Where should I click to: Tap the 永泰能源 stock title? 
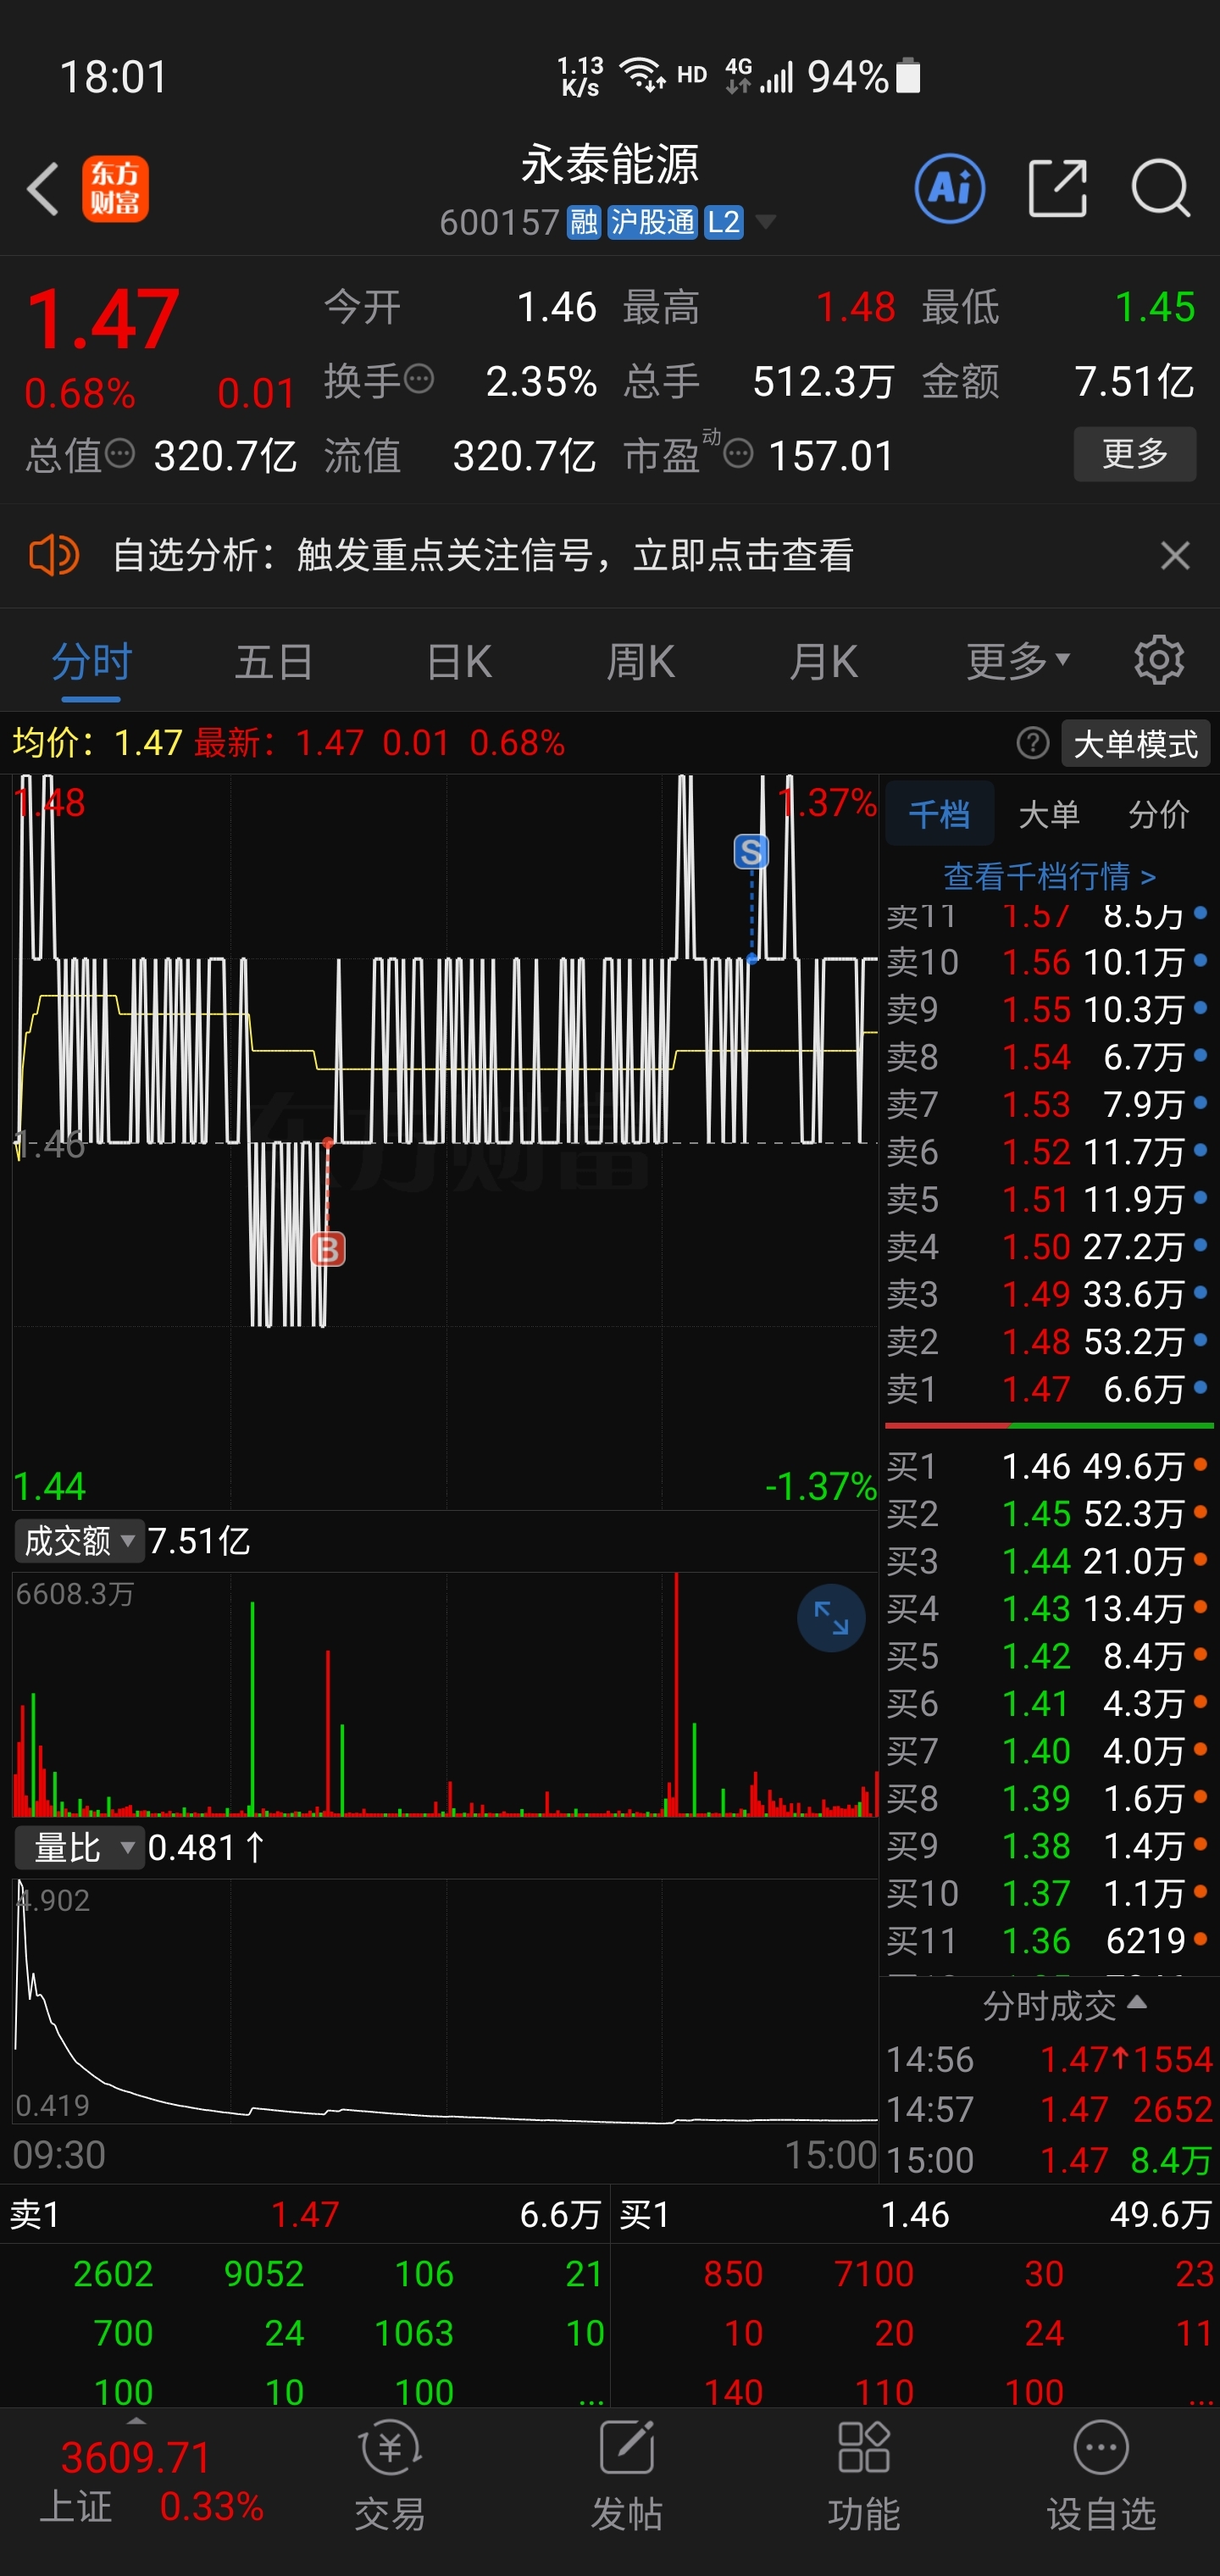pos(609,165)
